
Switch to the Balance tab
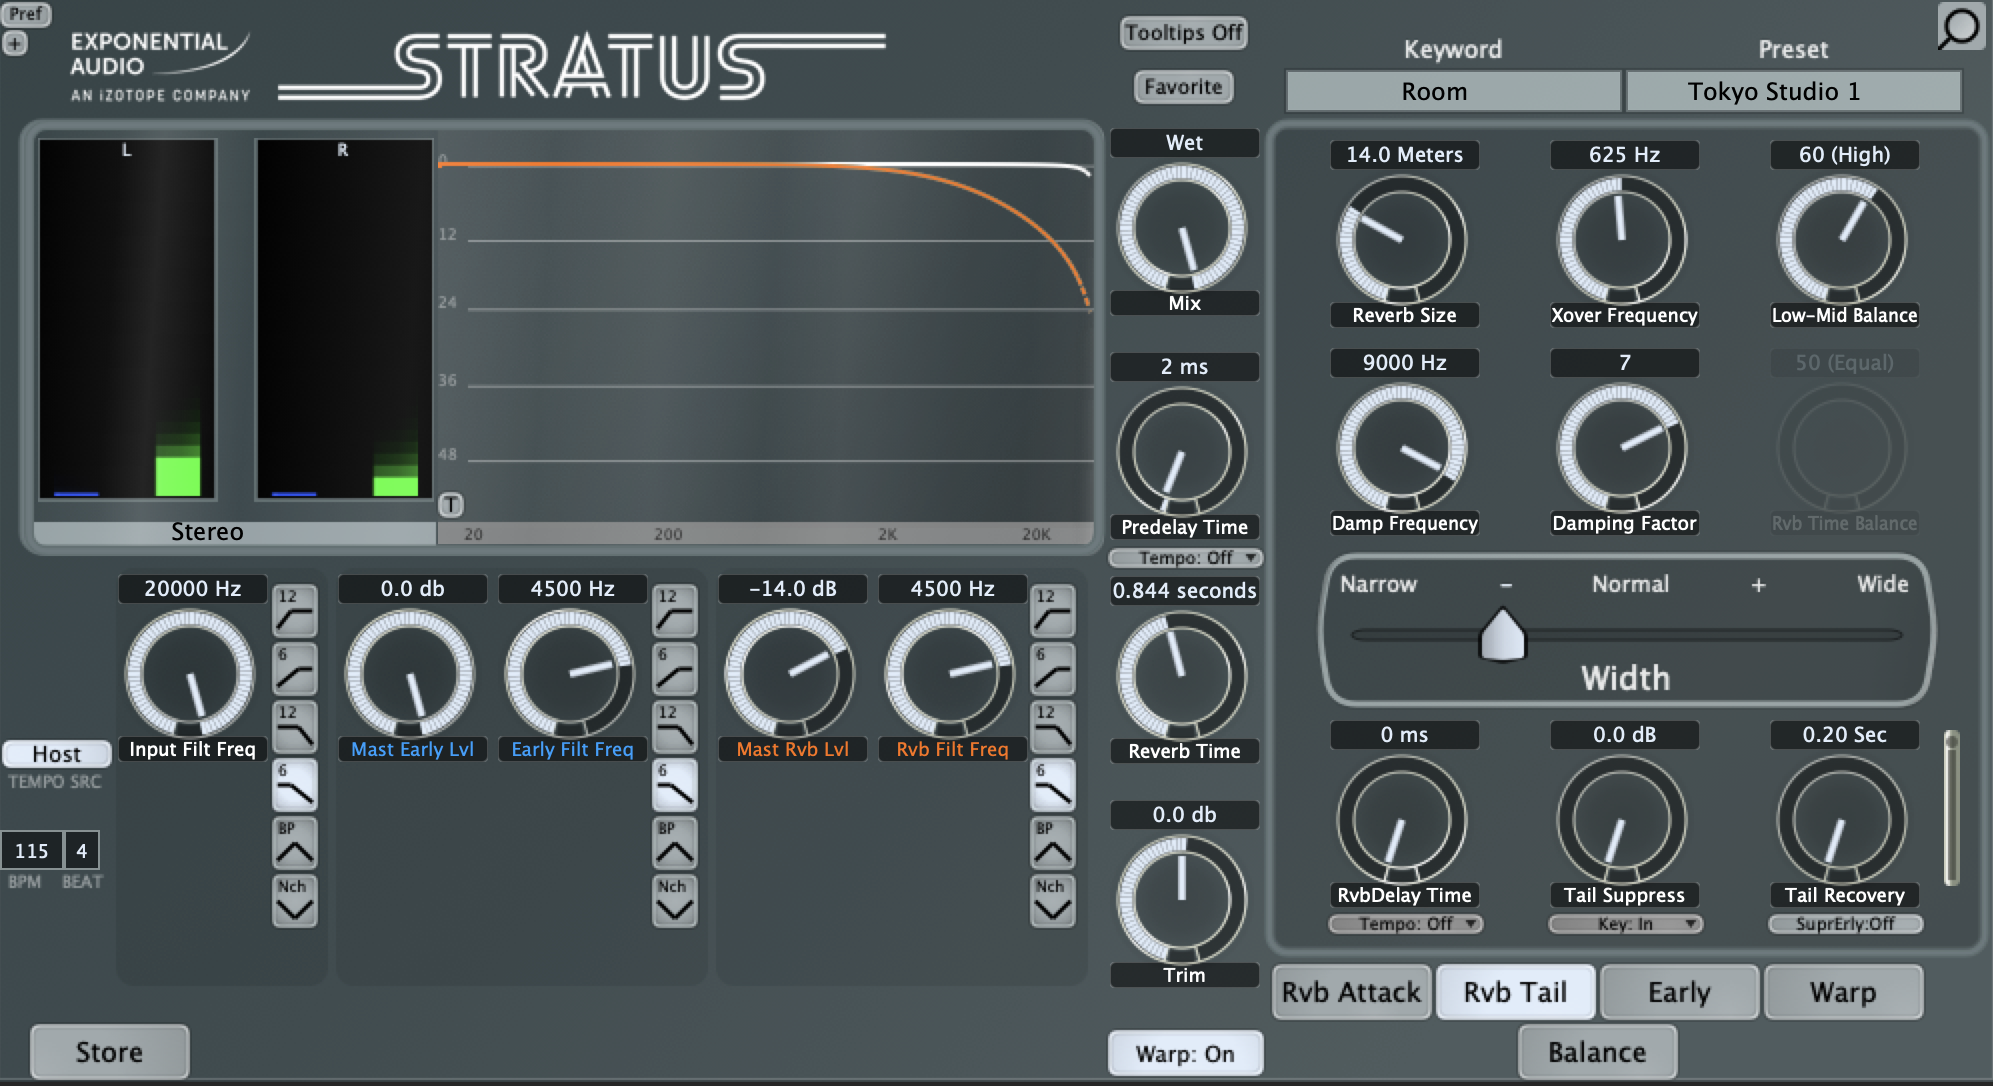pos(1597,1052)
